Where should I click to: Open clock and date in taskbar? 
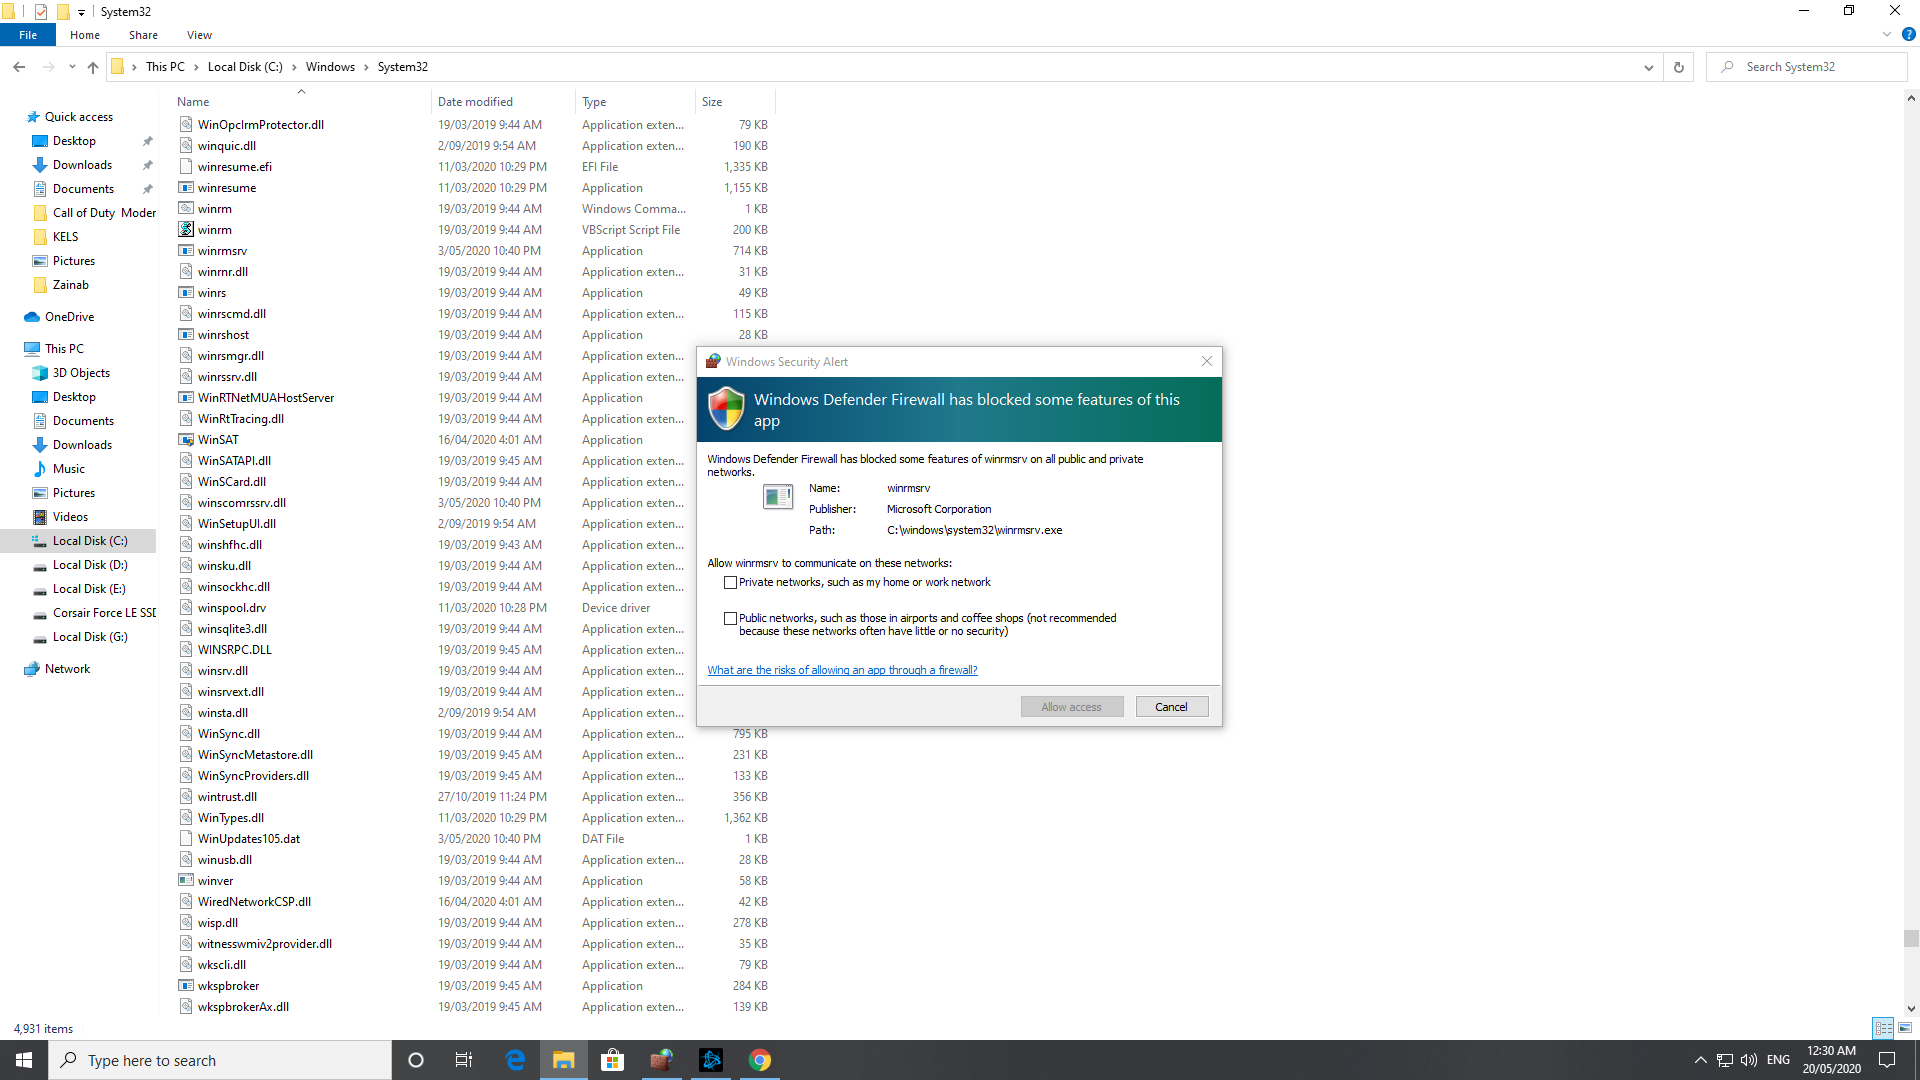coord(1831,1060)
